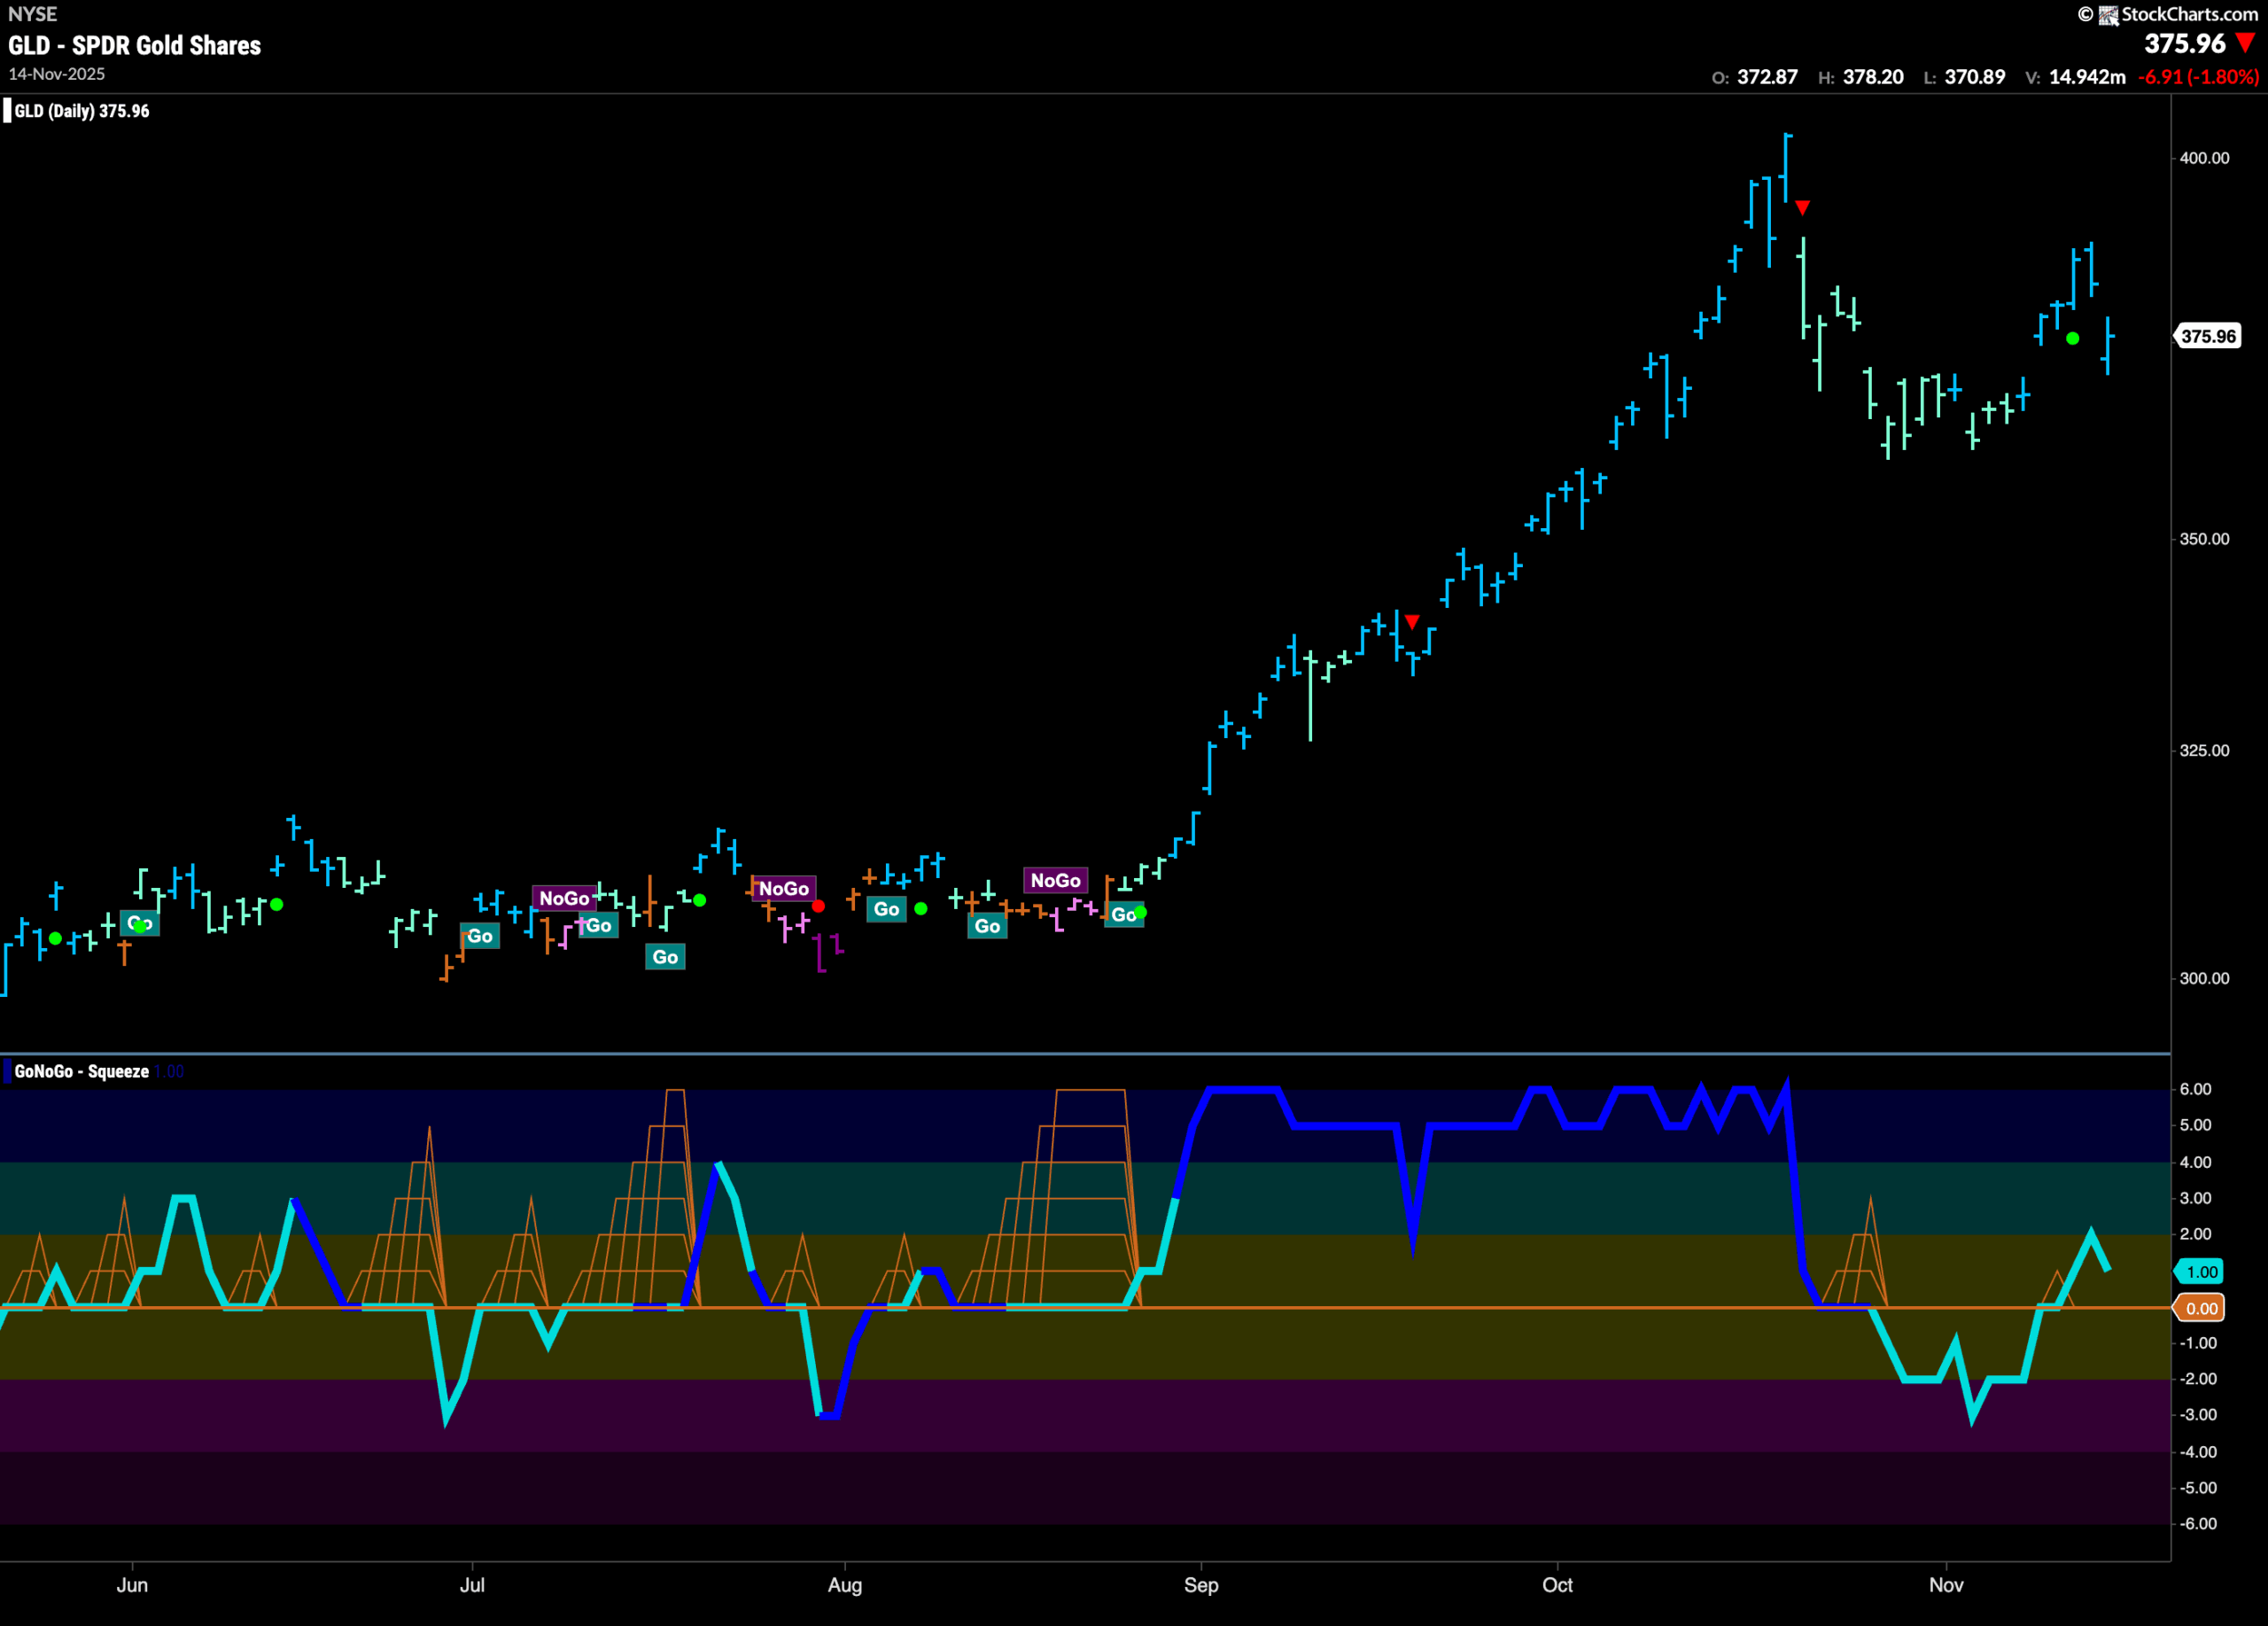Click the red down arrow beside 375.96

point(2245,43)
